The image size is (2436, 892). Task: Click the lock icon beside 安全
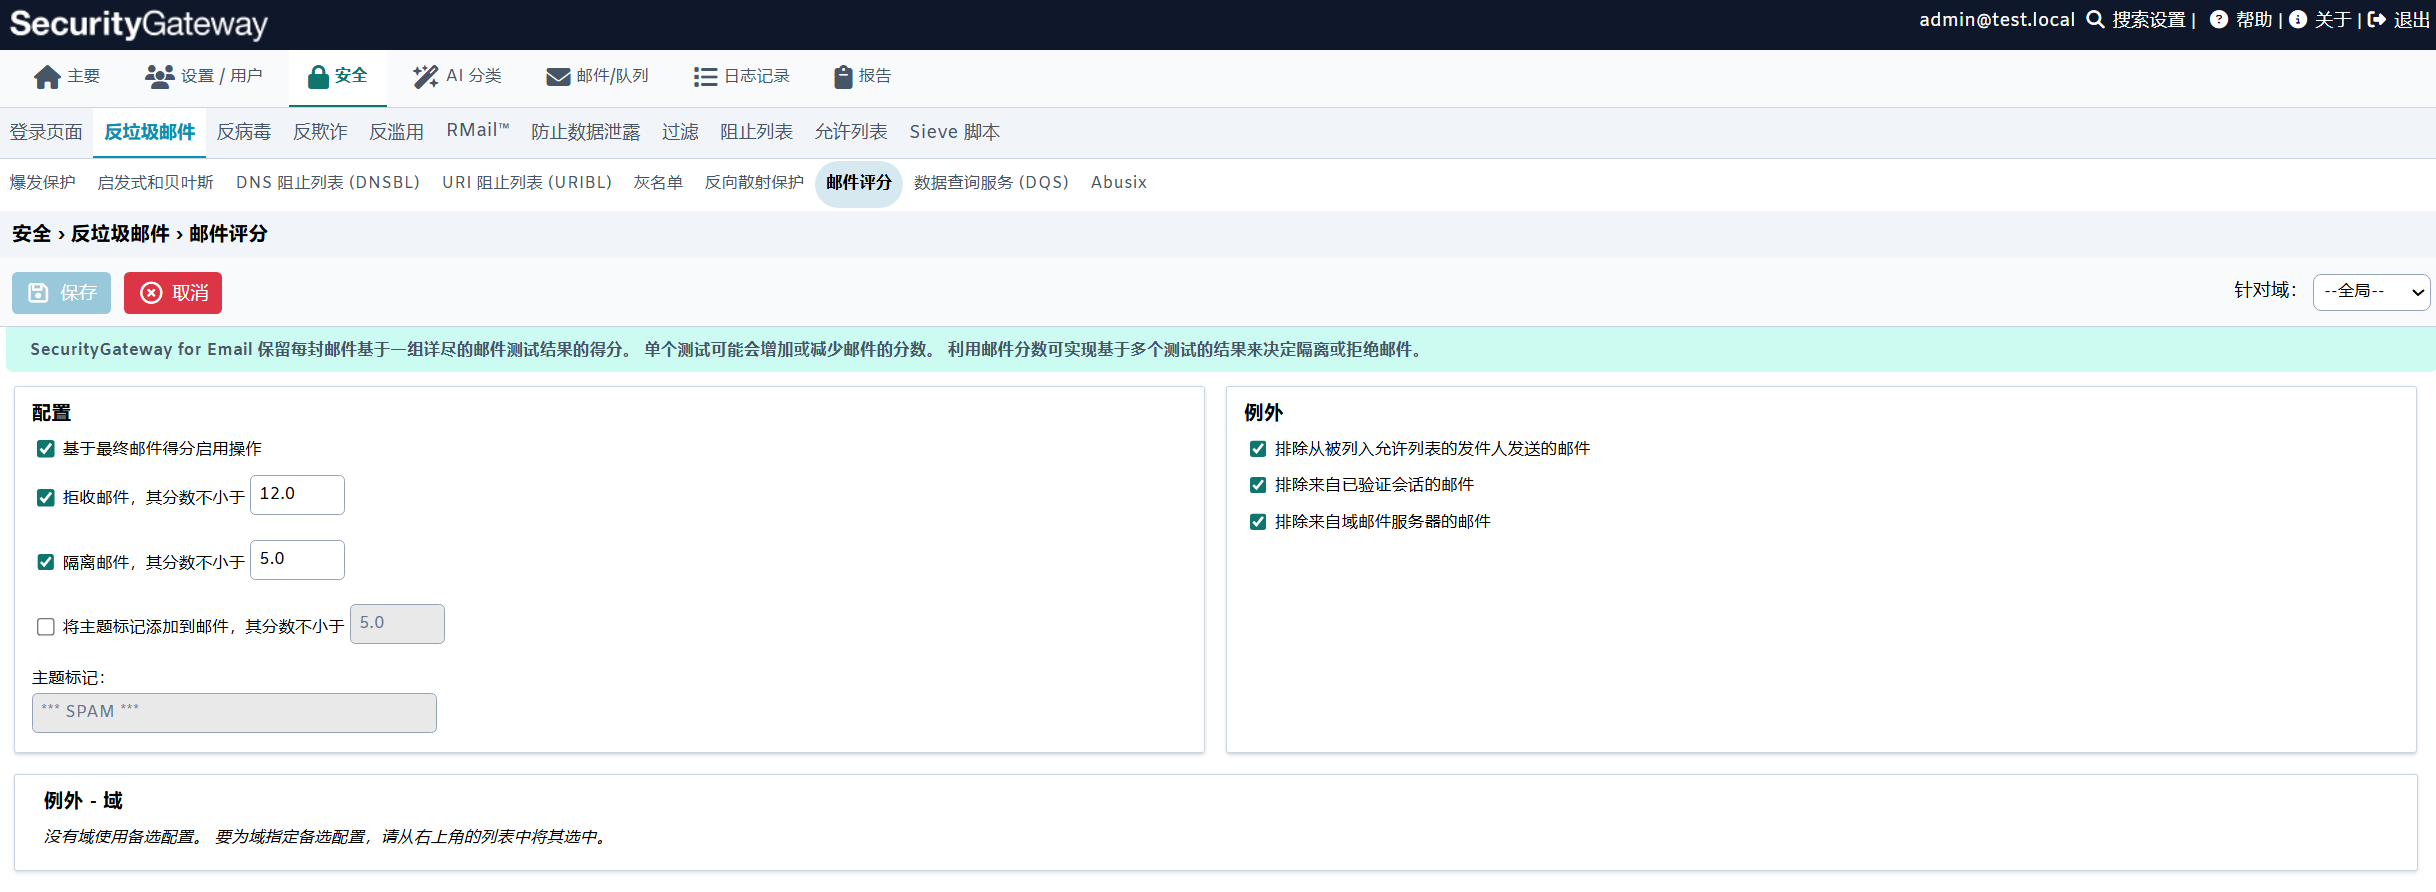click(x=318, y=77)
